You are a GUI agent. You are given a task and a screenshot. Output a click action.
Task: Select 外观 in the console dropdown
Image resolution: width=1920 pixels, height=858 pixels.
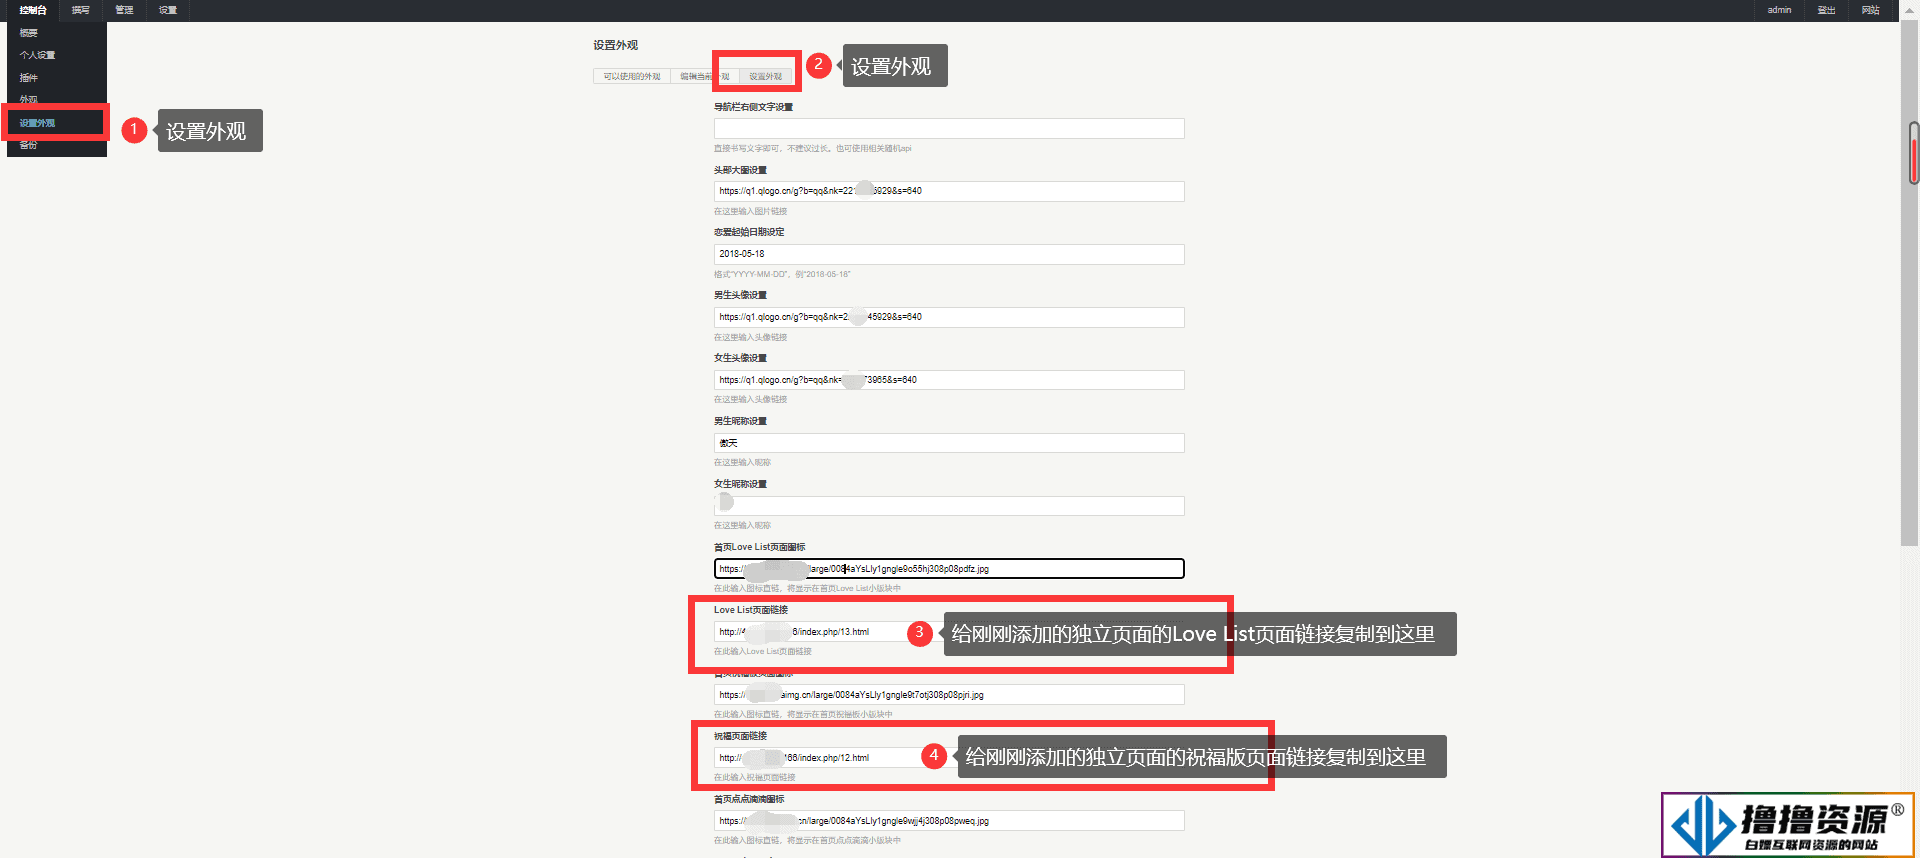click(56, 100)
